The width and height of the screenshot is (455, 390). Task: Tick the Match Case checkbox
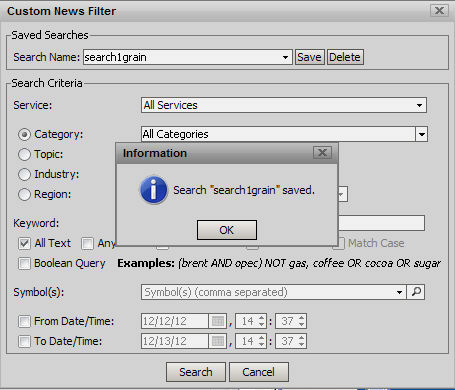click(340, 243)
